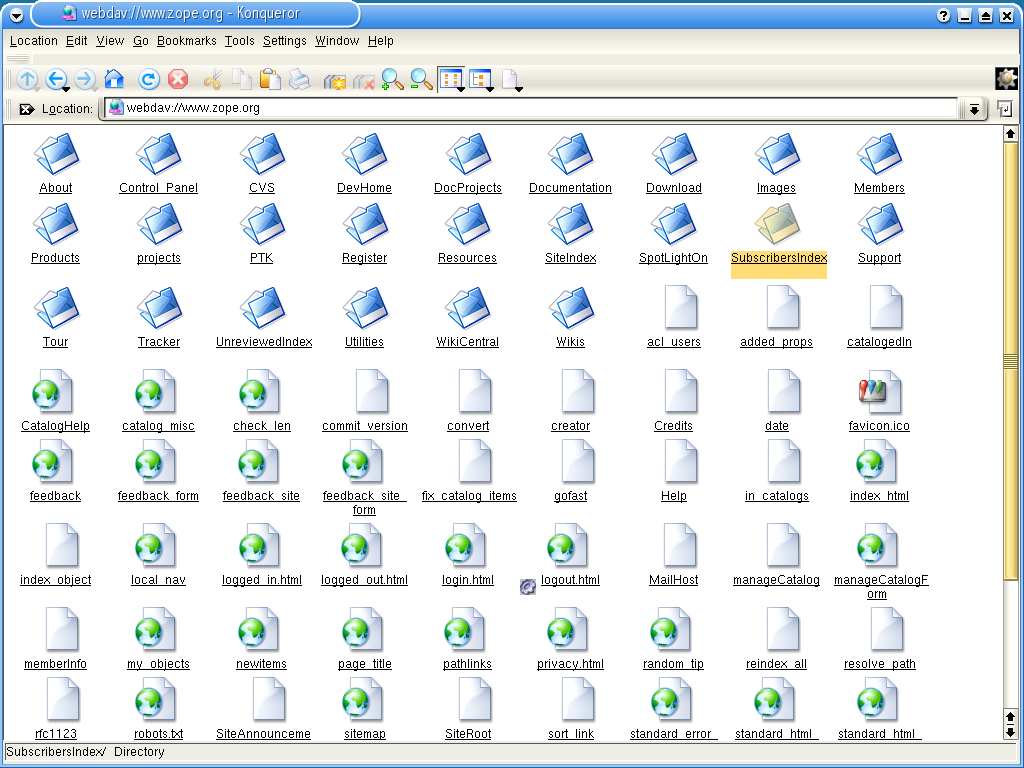Open the Control_Panel folder

click(159, 155)
